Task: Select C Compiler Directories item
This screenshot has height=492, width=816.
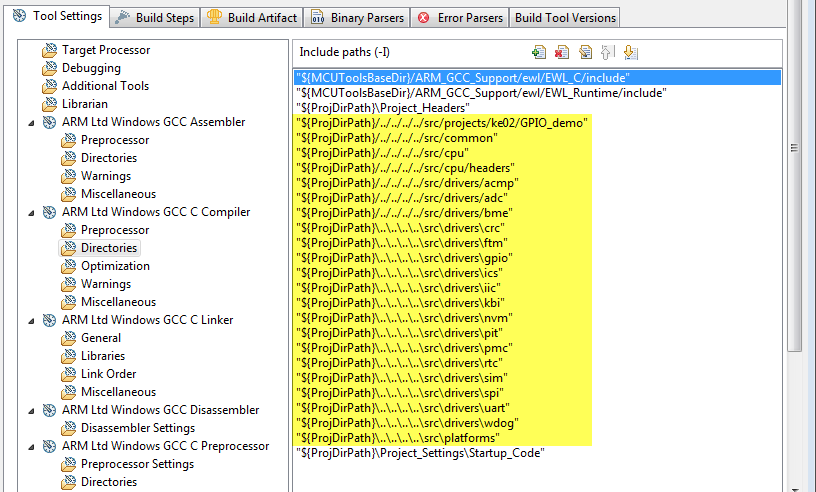Action: 109,248
